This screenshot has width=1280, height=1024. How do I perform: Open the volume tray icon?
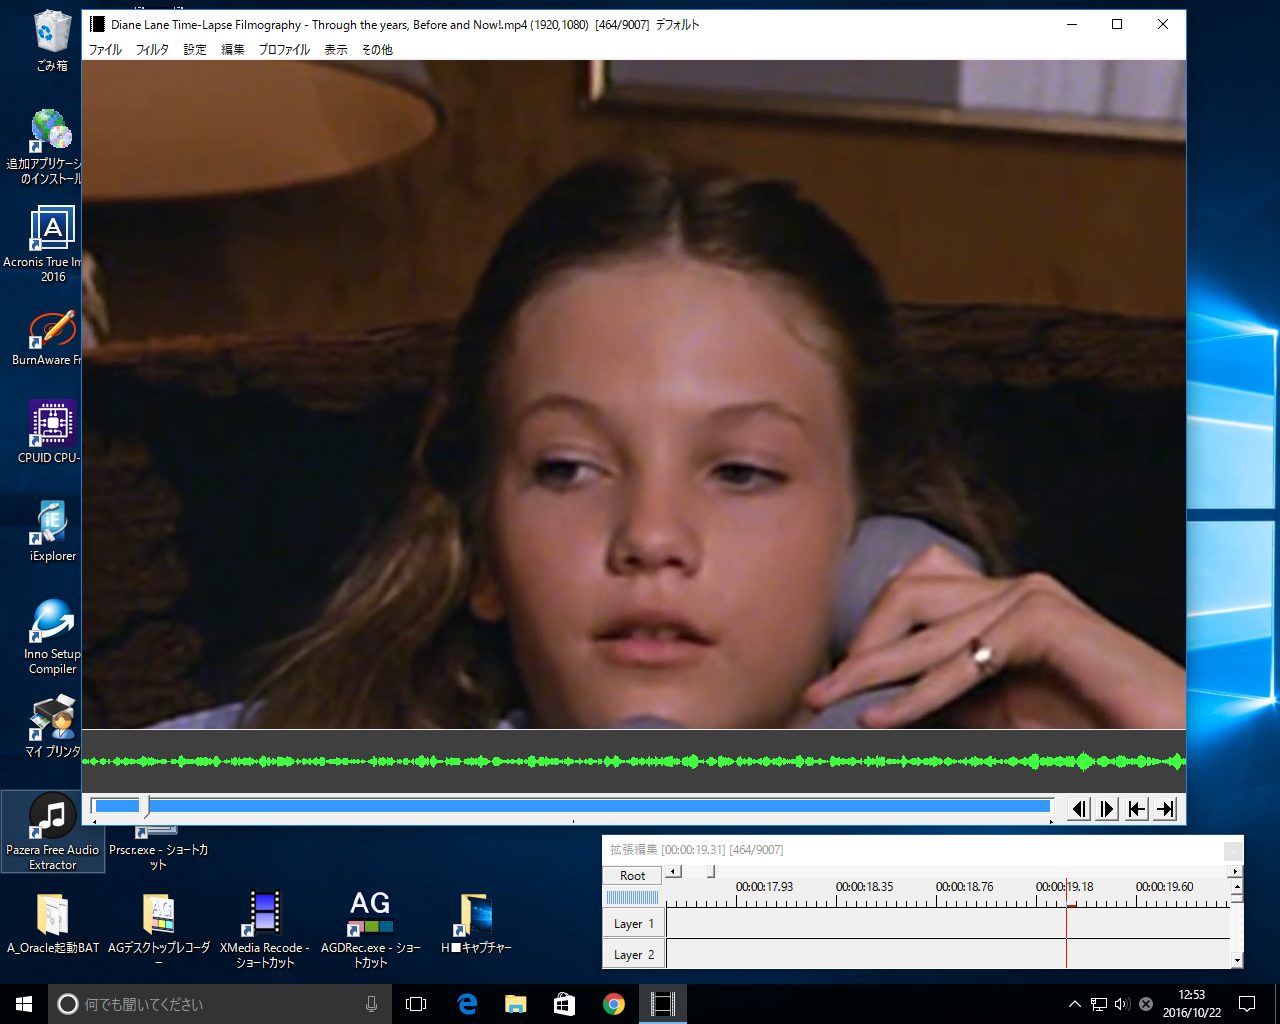tap(1122, 1004)
